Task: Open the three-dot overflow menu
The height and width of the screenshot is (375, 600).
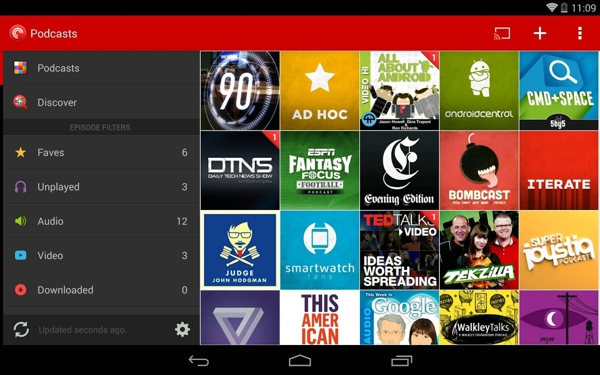Action: 580,33
